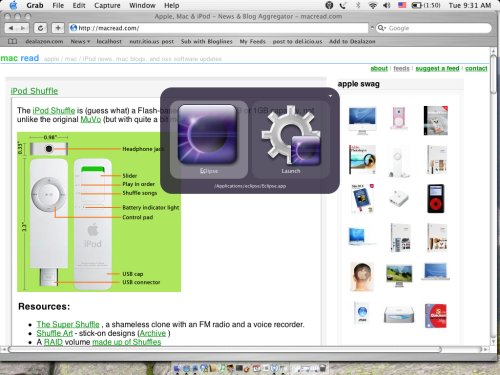This screenshot has width=500, height=375.
Task: Open the Quicksilver menu arrow
Action: [x=330, y=96]
